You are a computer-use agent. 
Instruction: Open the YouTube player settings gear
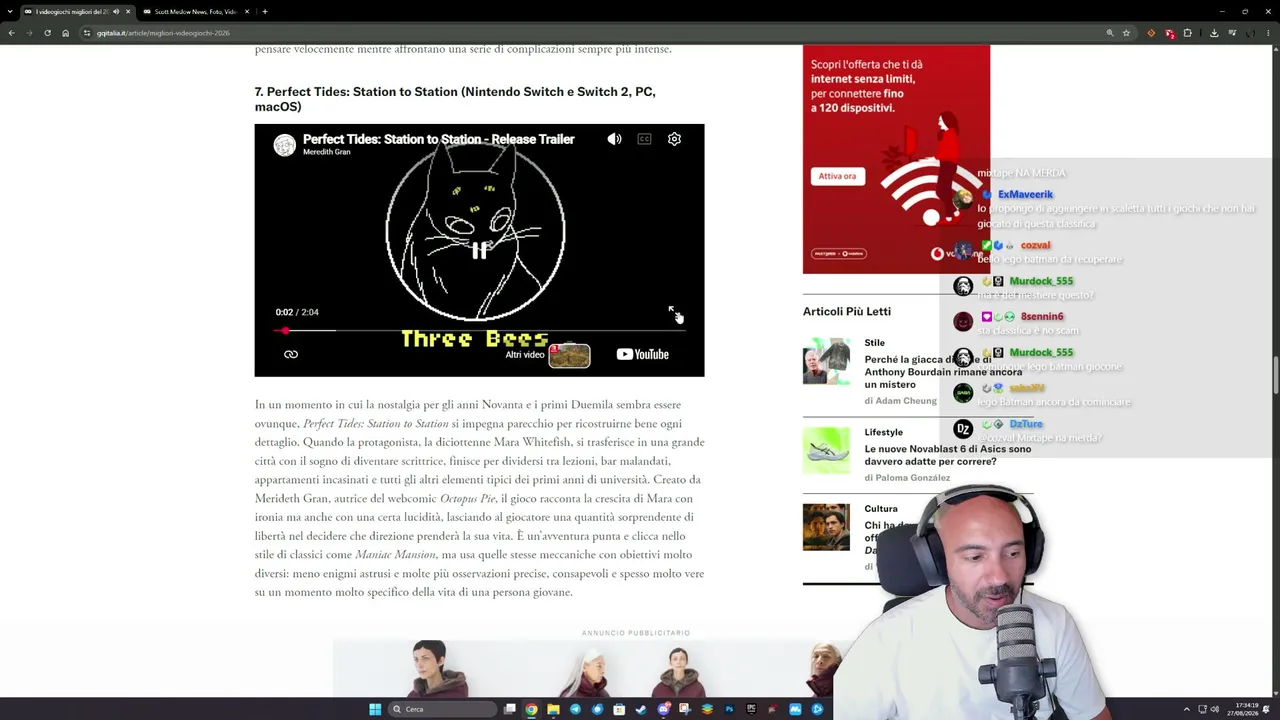(x=674, y=139)
